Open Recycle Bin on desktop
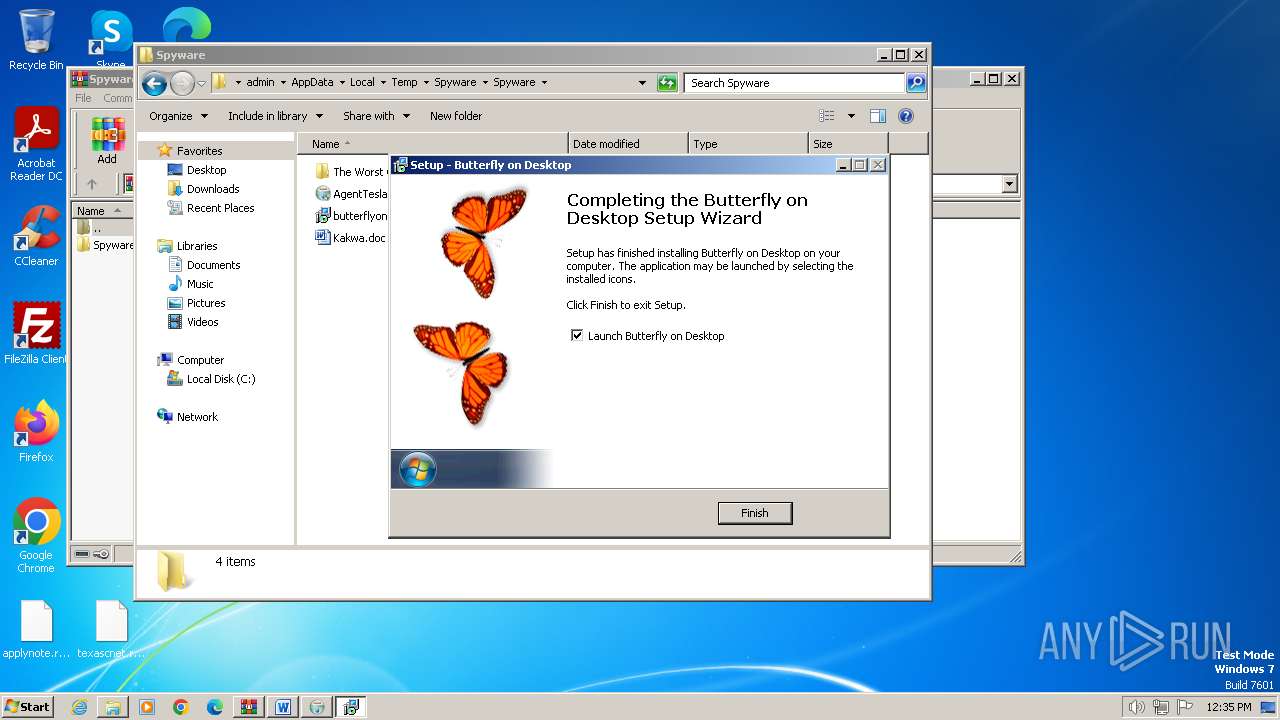The image size is (1280, 720). pos(36,40)
